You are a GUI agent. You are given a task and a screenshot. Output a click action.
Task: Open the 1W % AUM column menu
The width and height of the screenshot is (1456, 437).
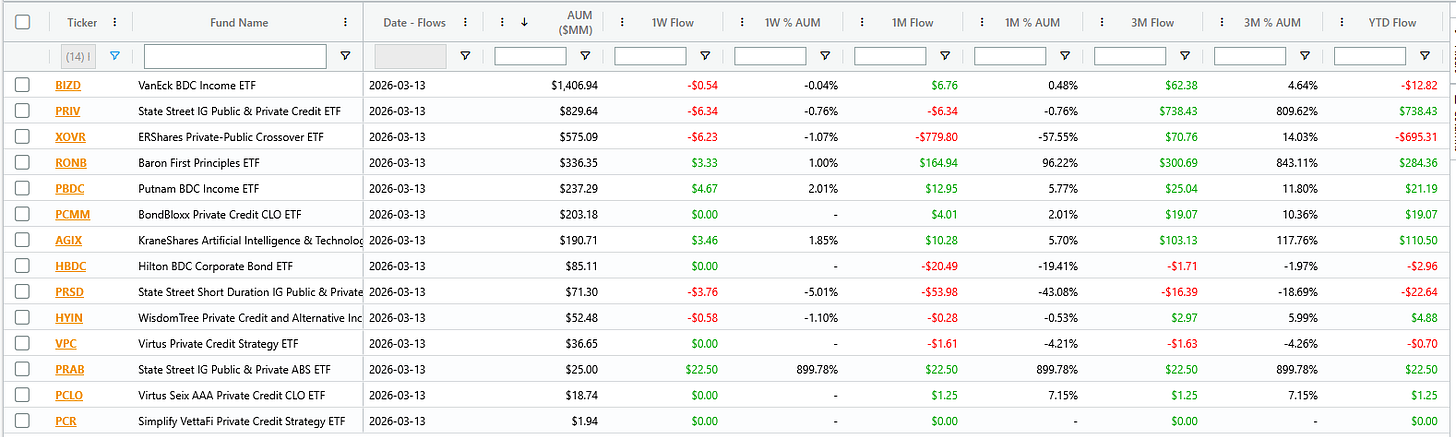[742, 22]
